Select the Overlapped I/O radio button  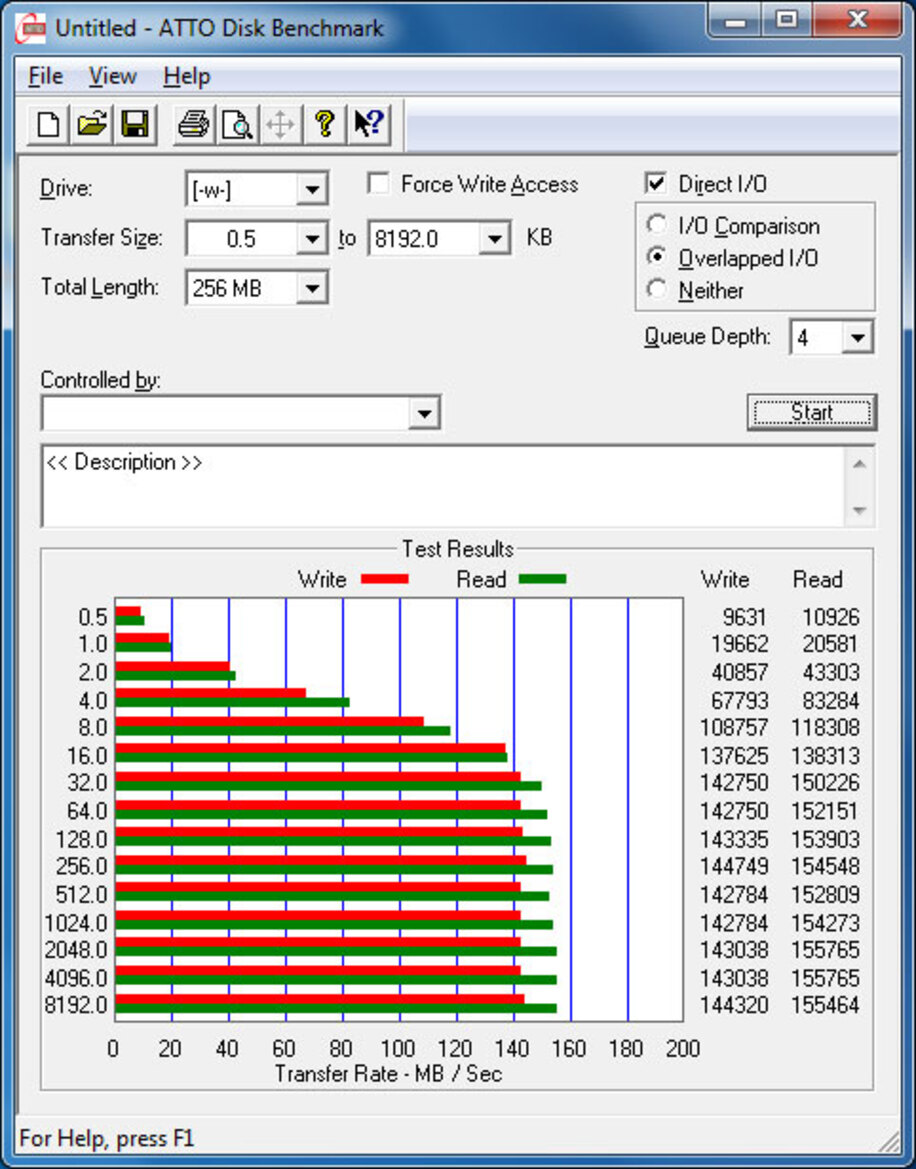tap(657, 257)
